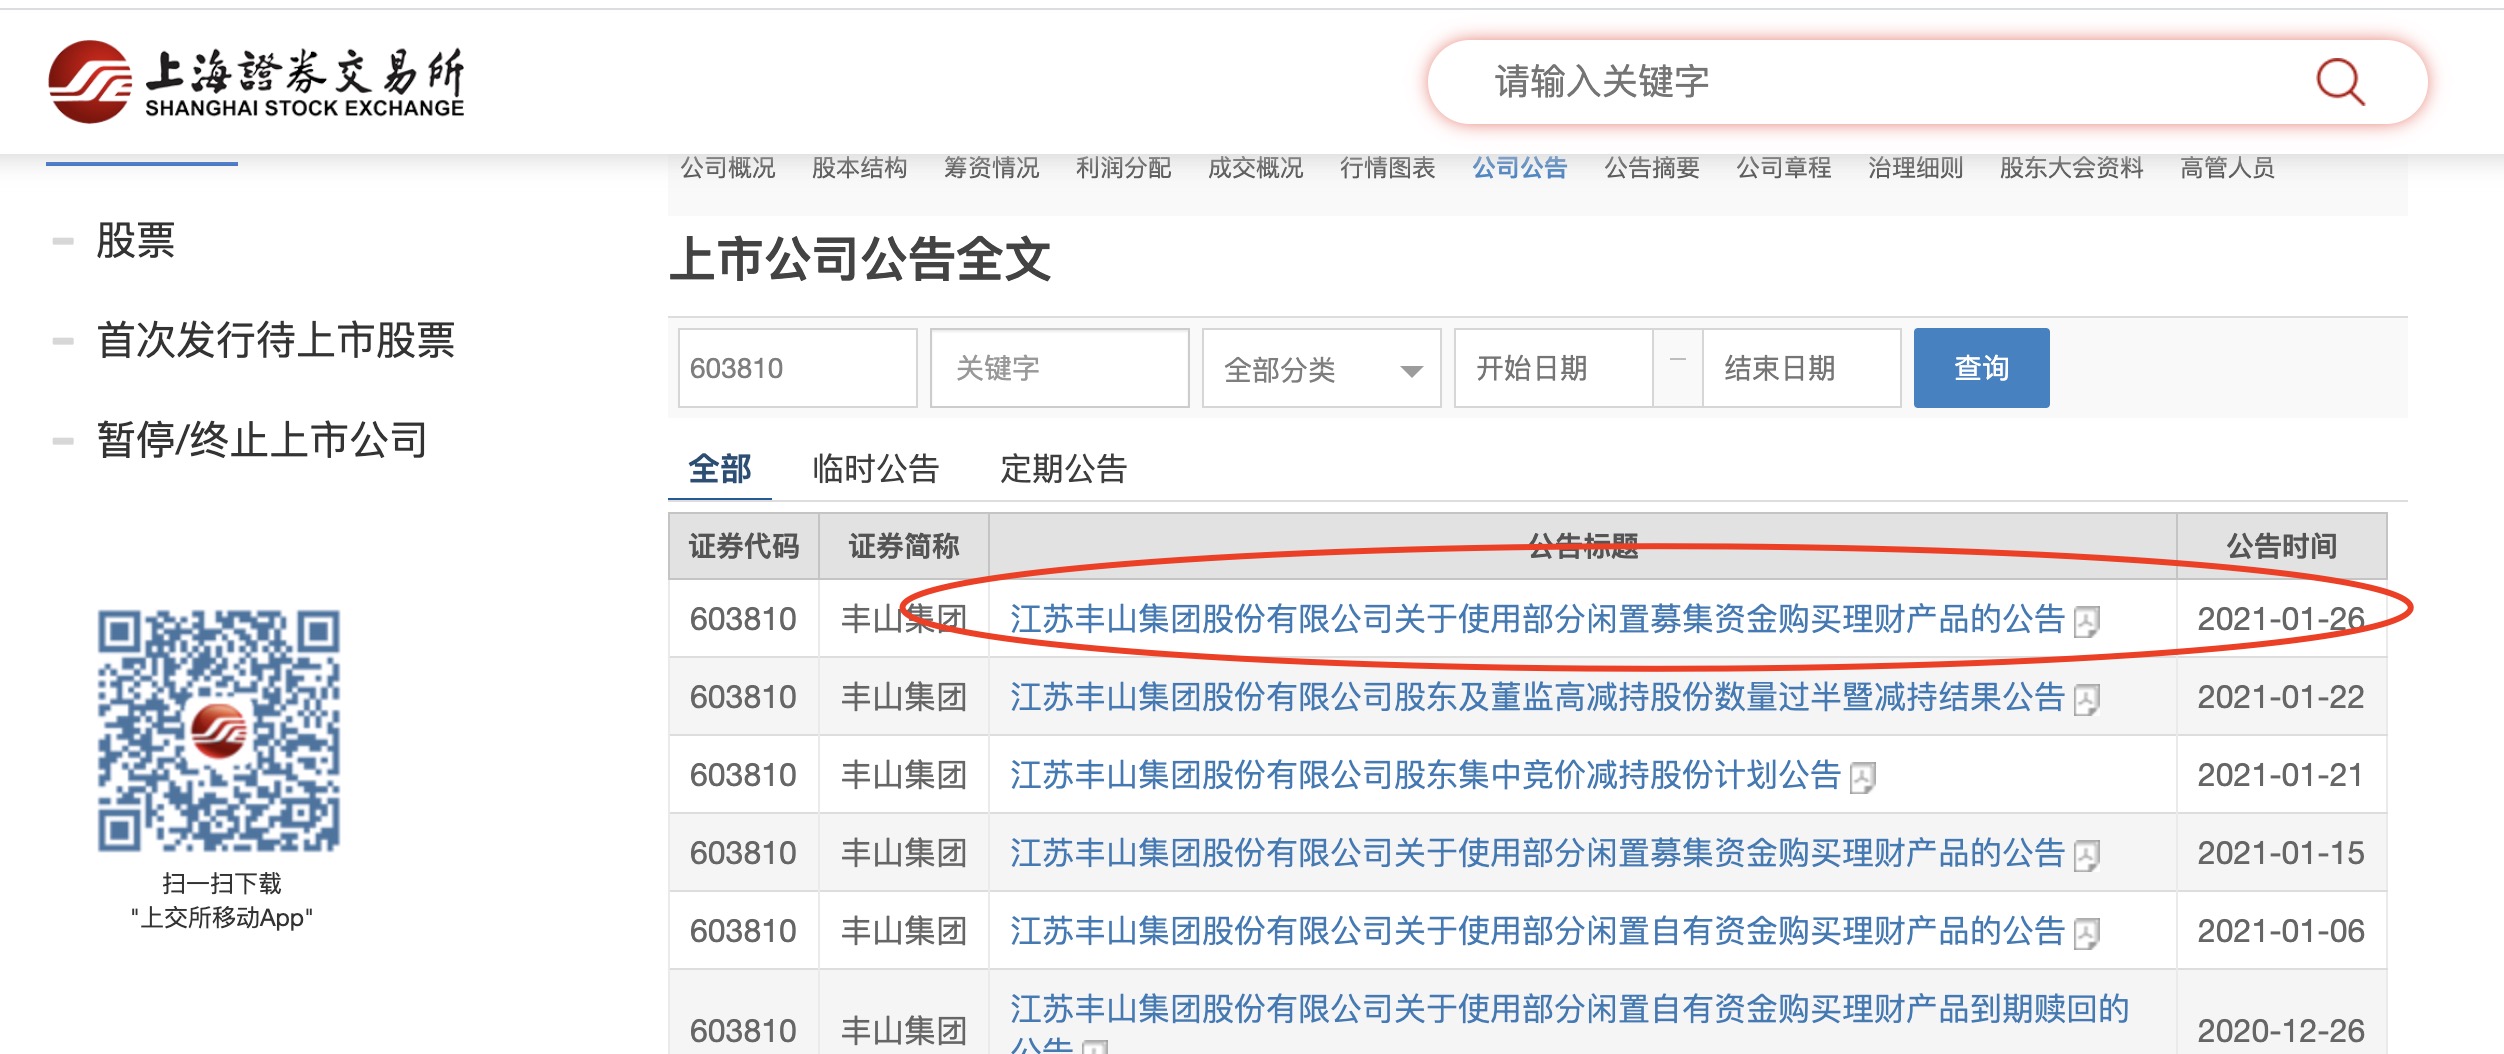Screen dimensions: 2504x1054
Task: Click the 证券简称 column header
Action: [904, 546]
